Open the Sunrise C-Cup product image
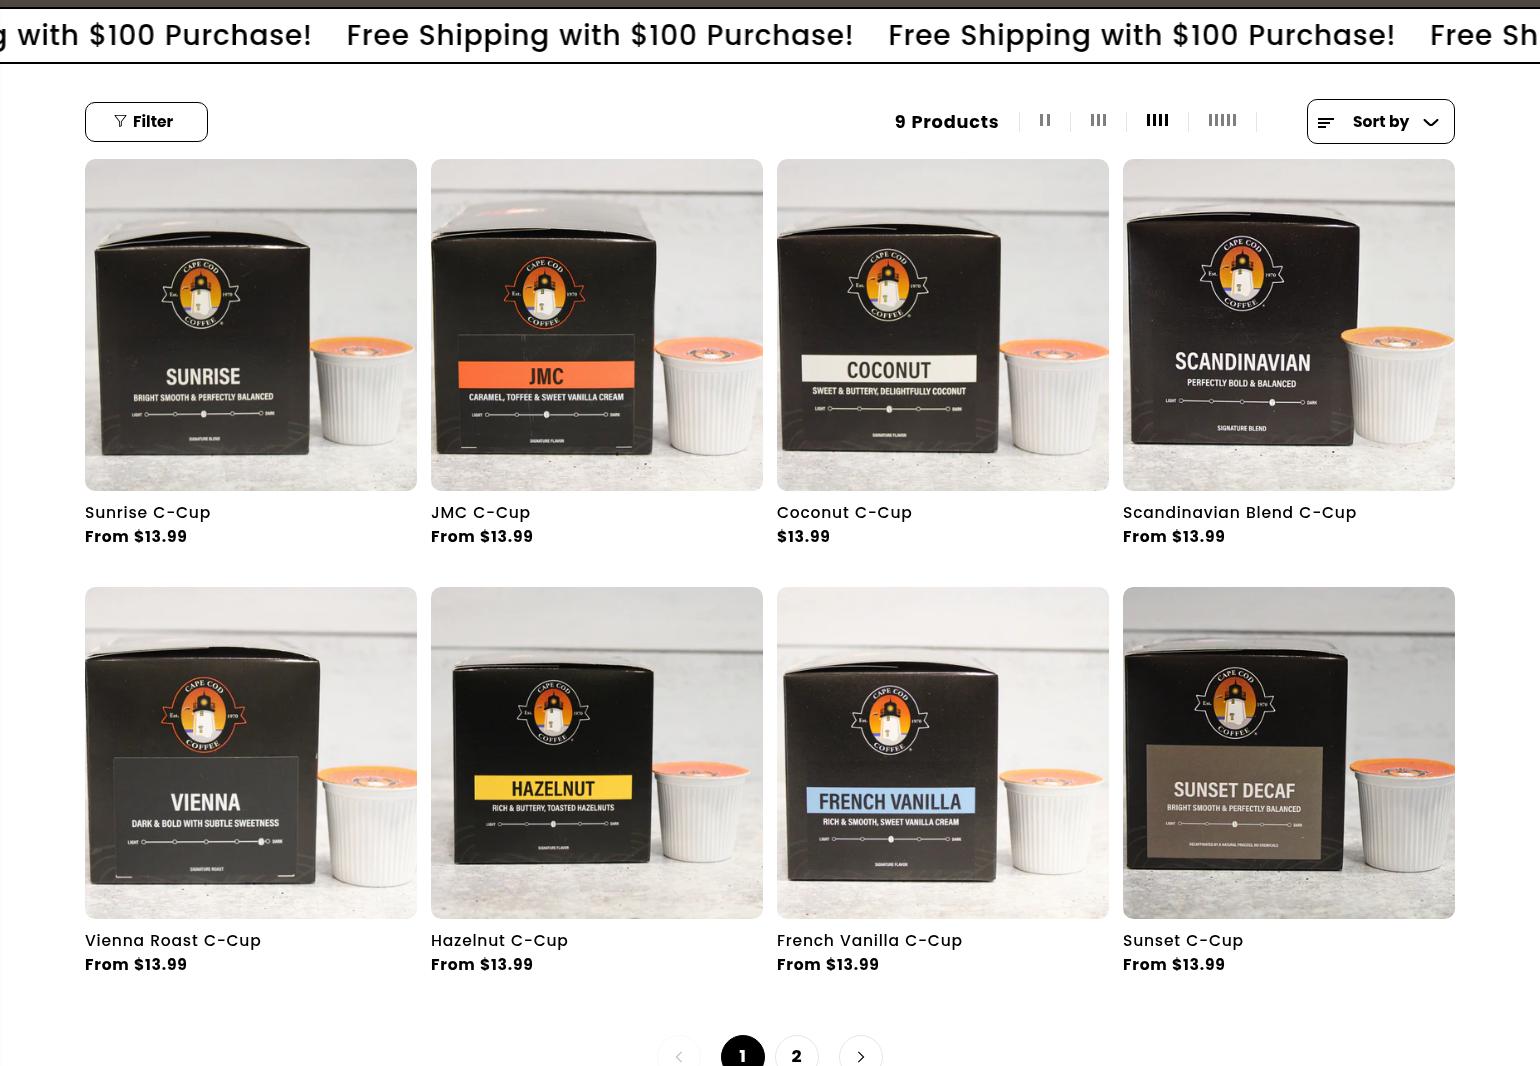 (x=251, y=325)
